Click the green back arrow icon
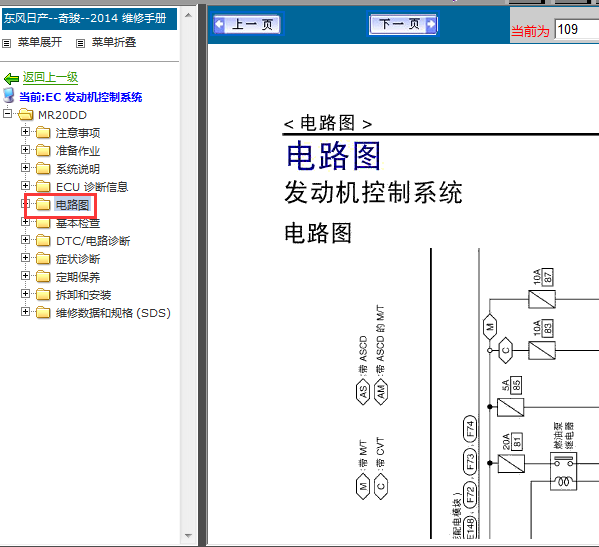The image size is (599, 547). (11, 79)
